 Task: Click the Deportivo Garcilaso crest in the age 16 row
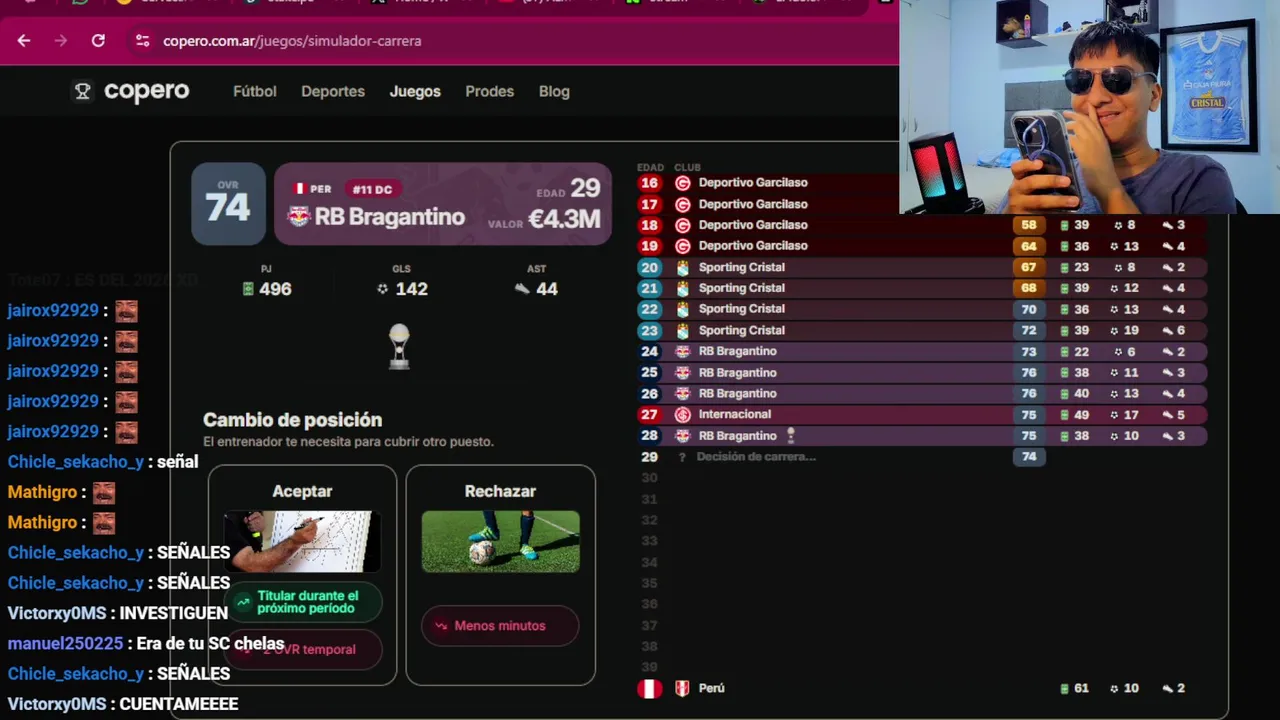coord(683,183)
